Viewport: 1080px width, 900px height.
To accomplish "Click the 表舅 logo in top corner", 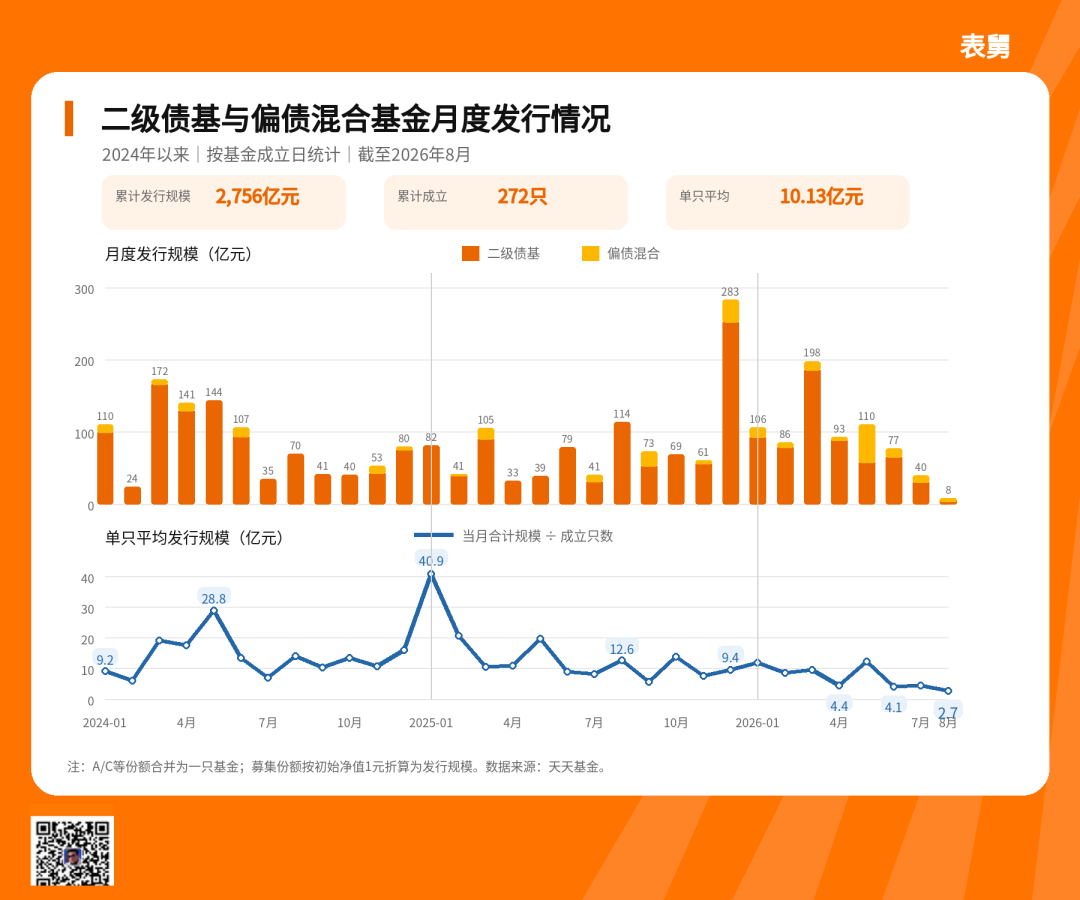I will click(x=984, y=47).
